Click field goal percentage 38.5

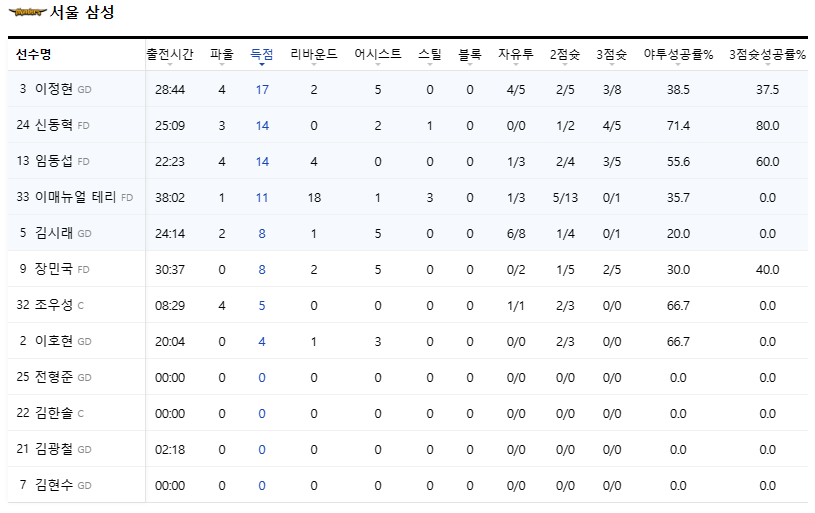[x=678, y=89]
